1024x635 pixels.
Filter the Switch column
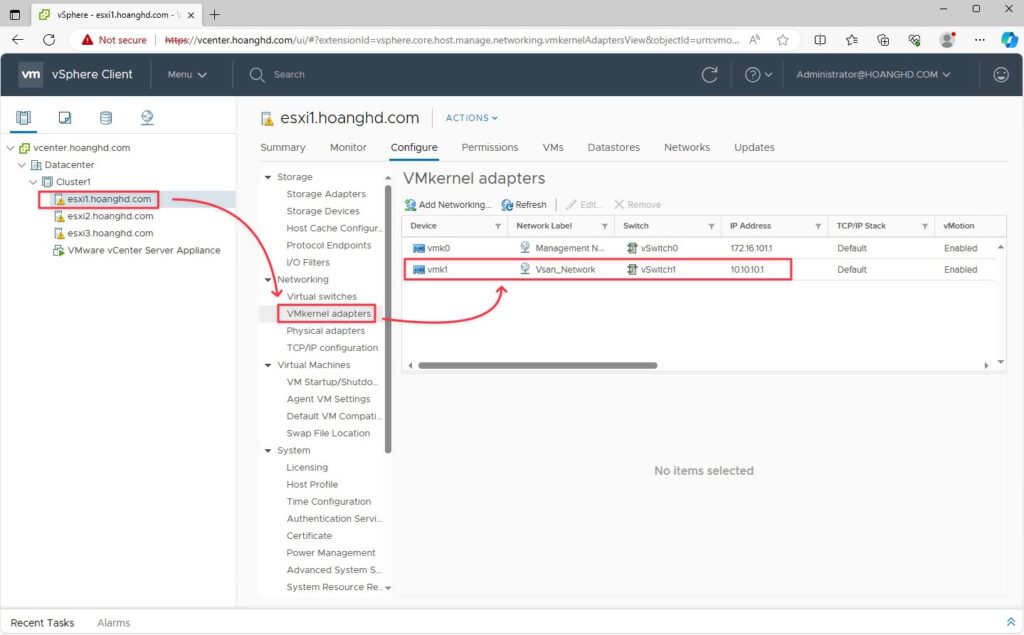[x=711, y=226]
